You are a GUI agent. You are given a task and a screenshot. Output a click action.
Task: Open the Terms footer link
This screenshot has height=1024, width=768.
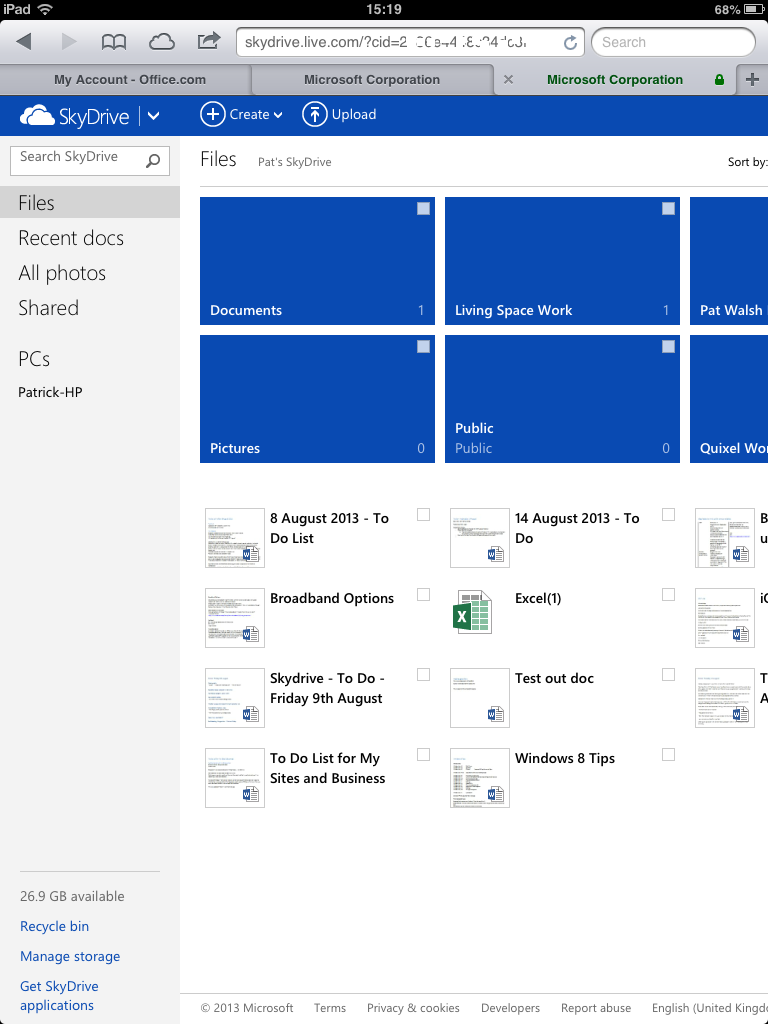tap(330, 1008)
